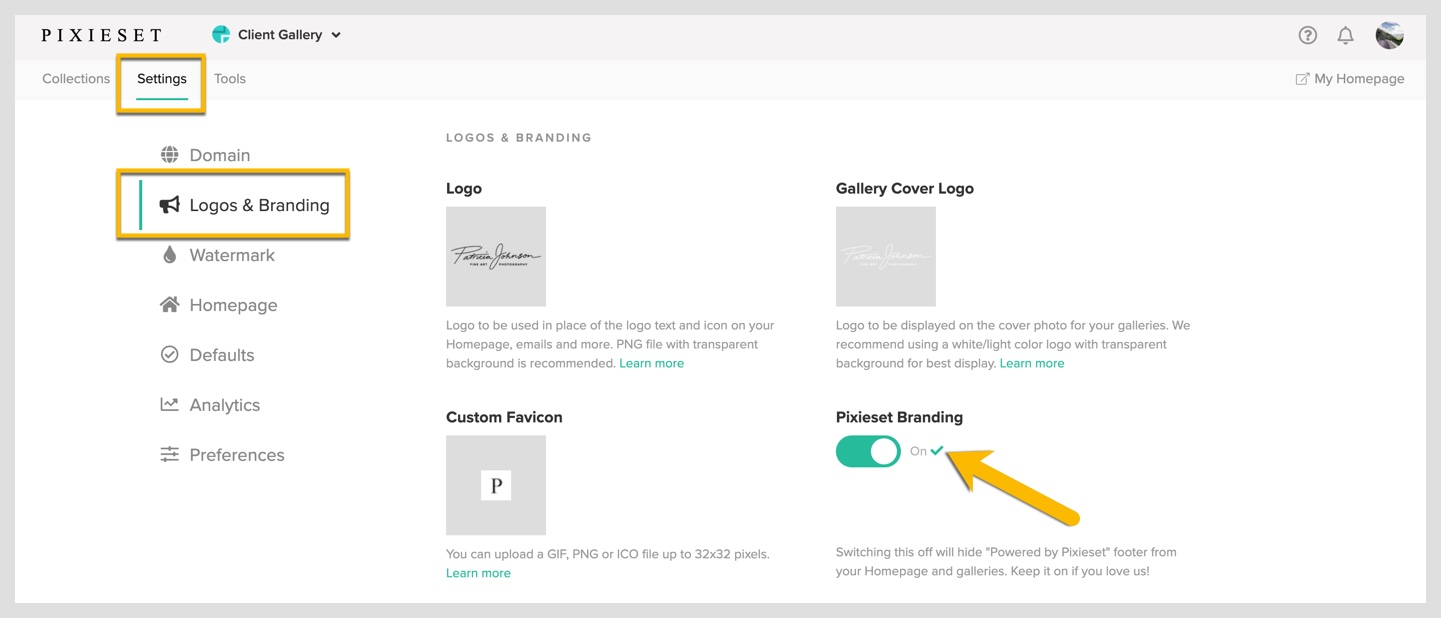
Task: Click the Logos & Branding megaphone icon
Action: (170, 205)
